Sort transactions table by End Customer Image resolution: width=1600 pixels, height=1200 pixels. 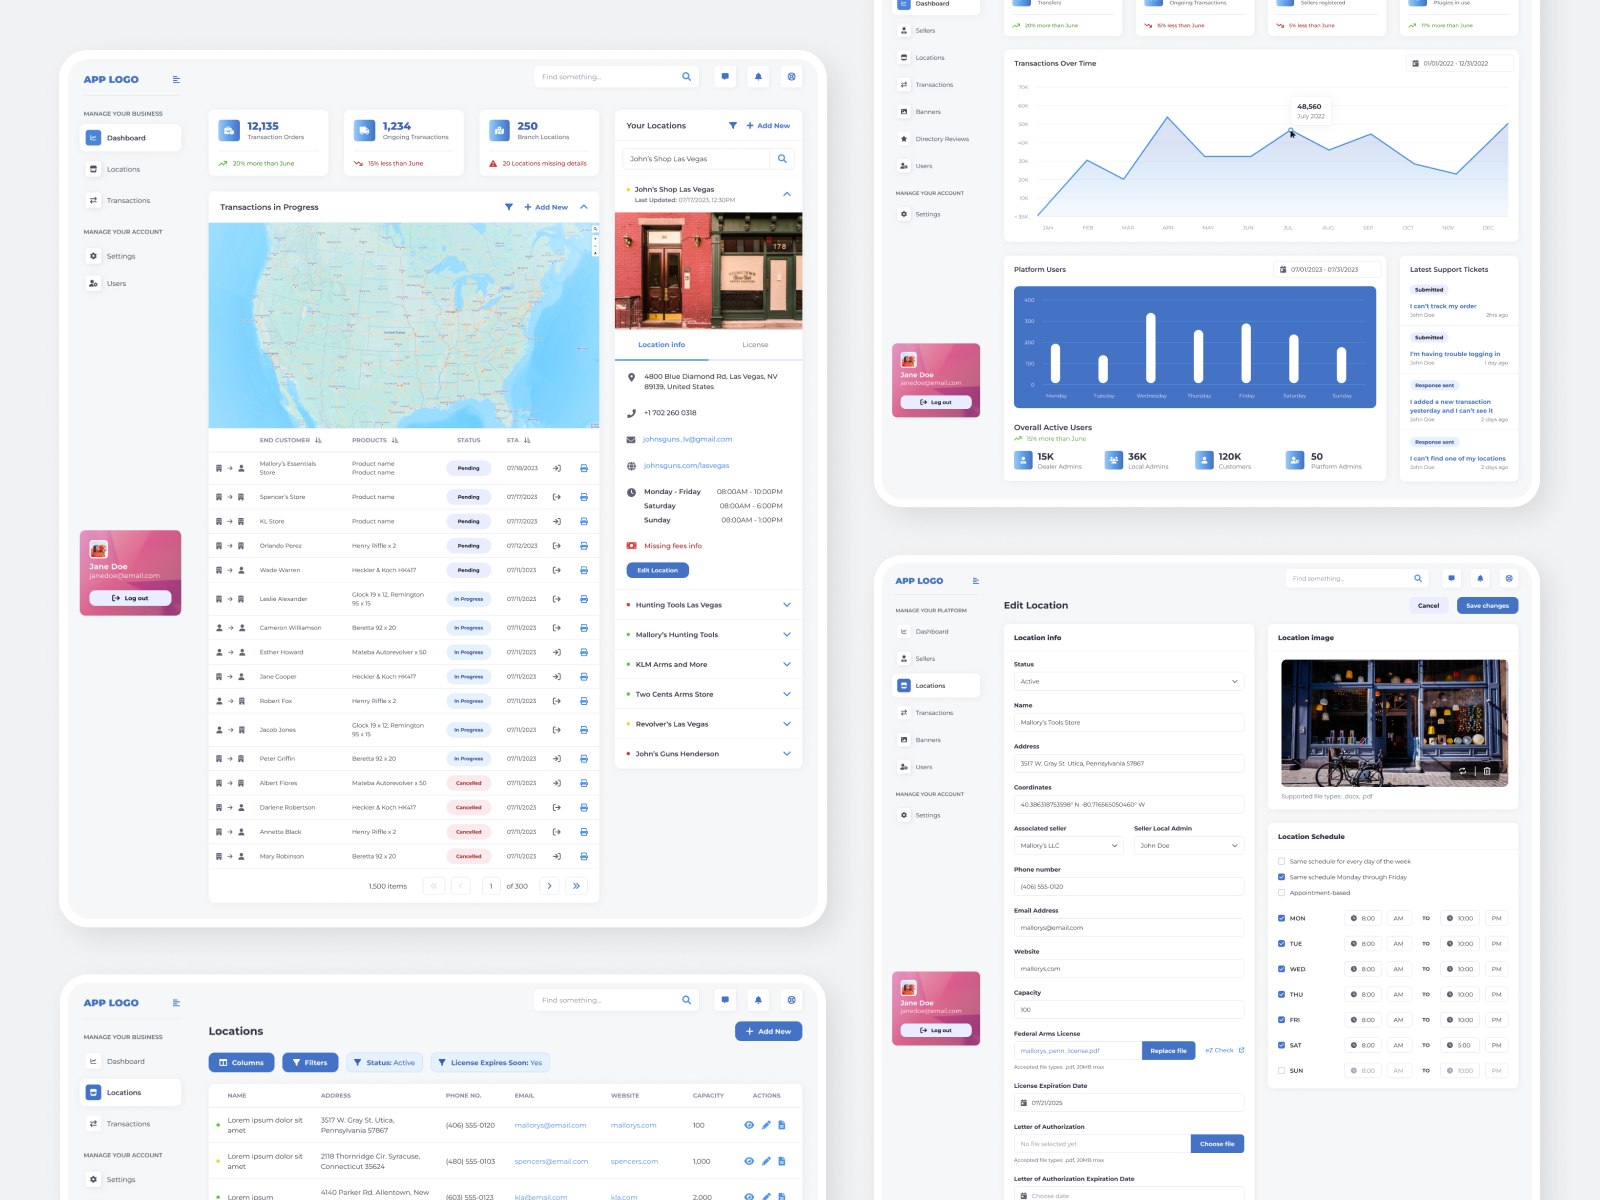[x=318, y=440]
